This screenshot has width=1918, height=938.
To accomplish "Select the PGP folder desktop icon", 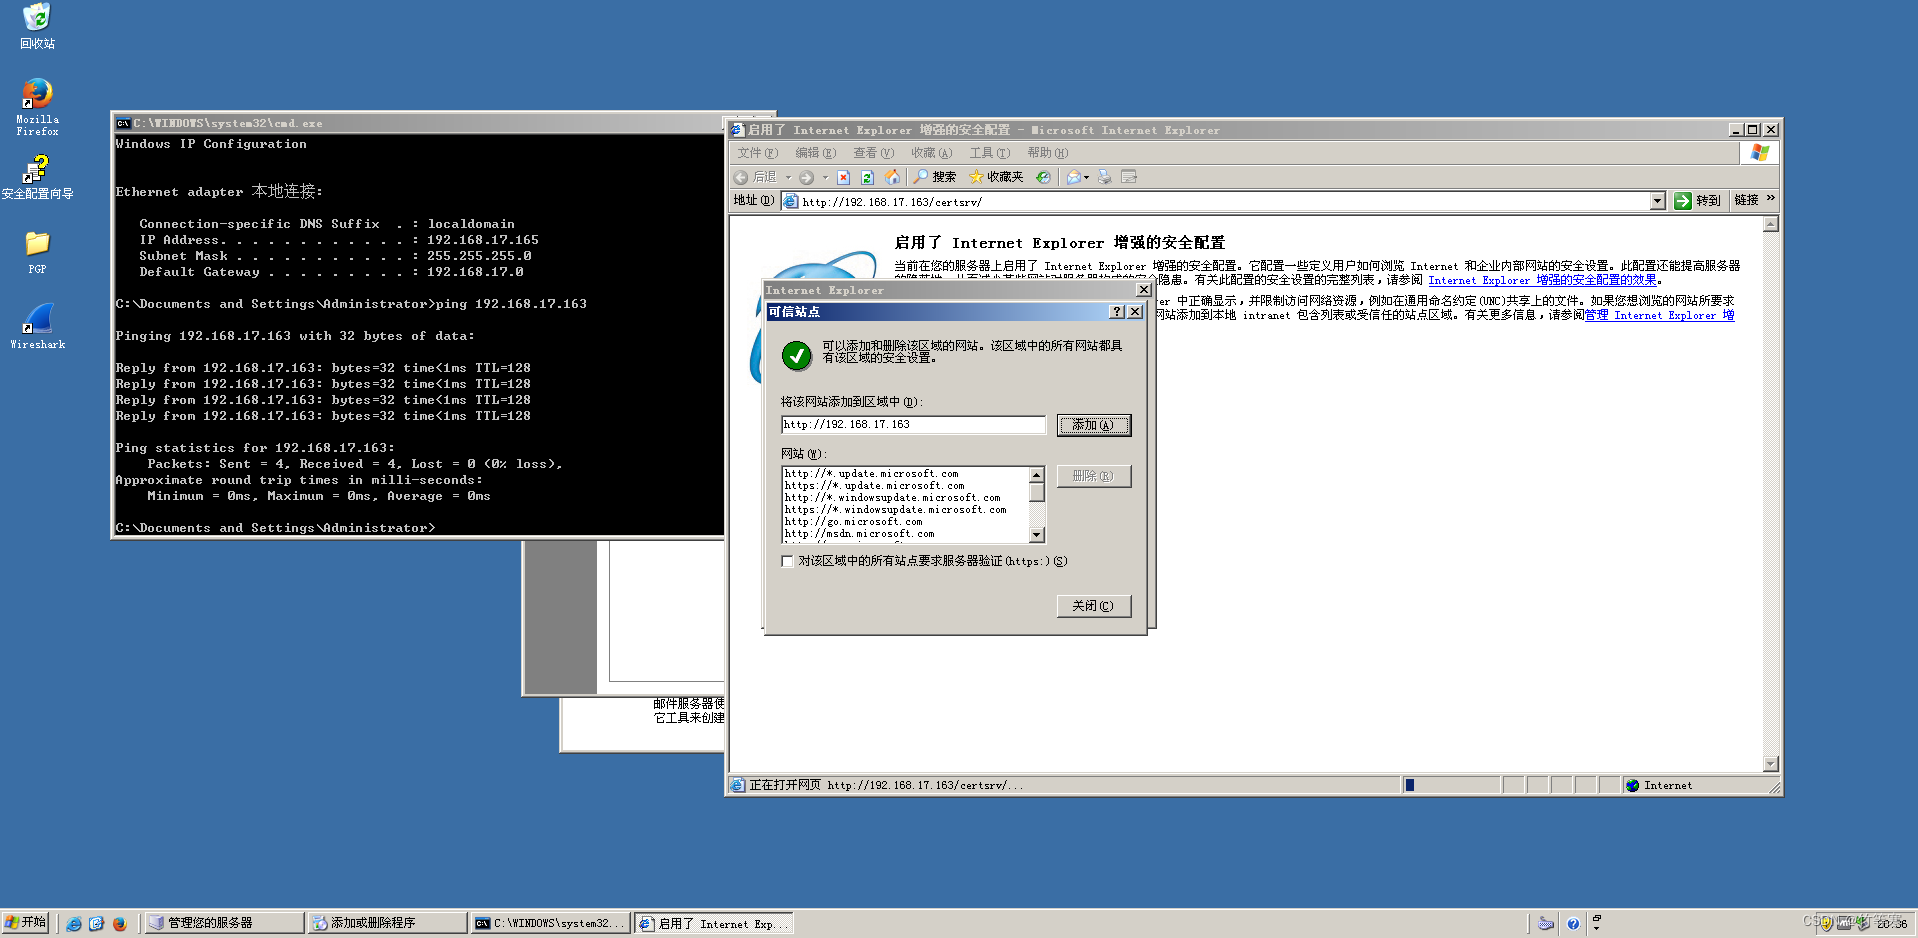I will click(37, 252).
